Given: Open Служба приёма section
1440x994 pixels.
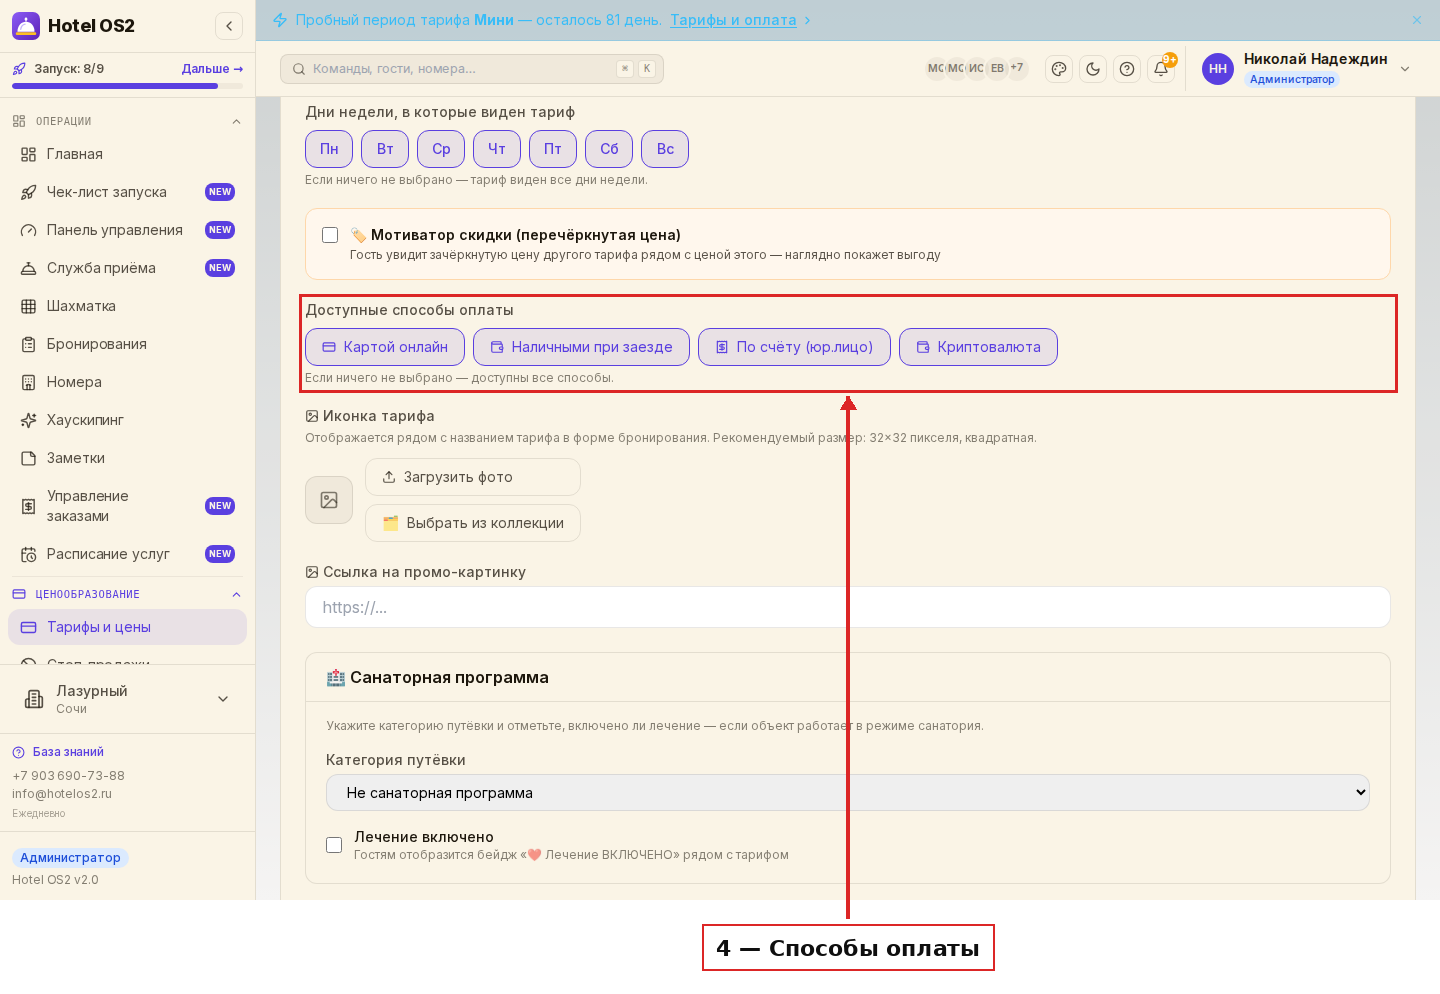Looking at the screenshot, I should (x=127, y=268).
